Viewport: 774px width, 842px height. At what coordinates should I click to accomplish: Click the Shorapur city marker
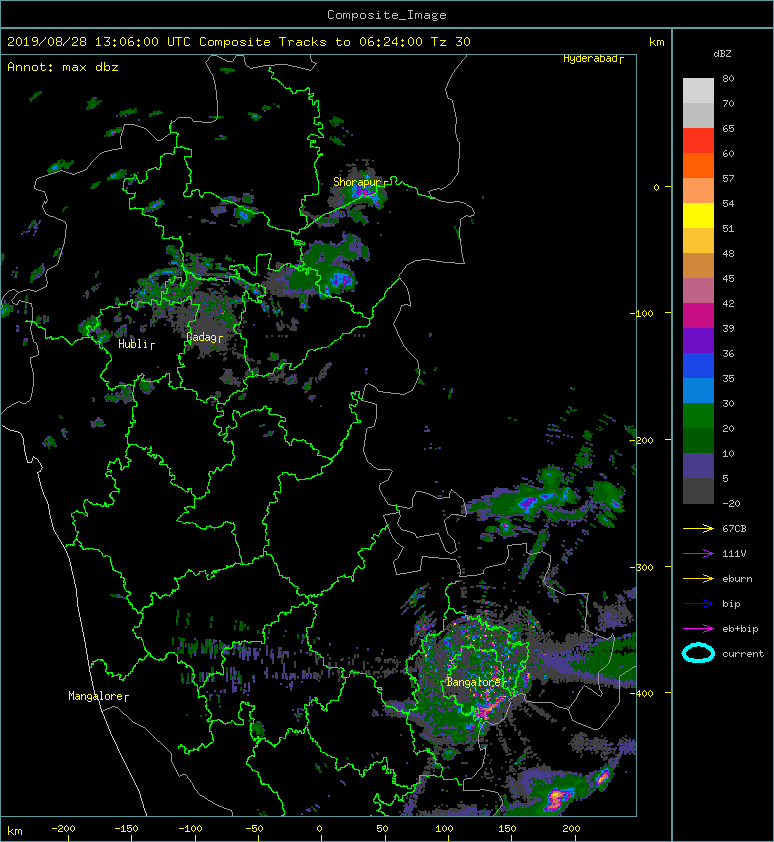tap(360, 182)
